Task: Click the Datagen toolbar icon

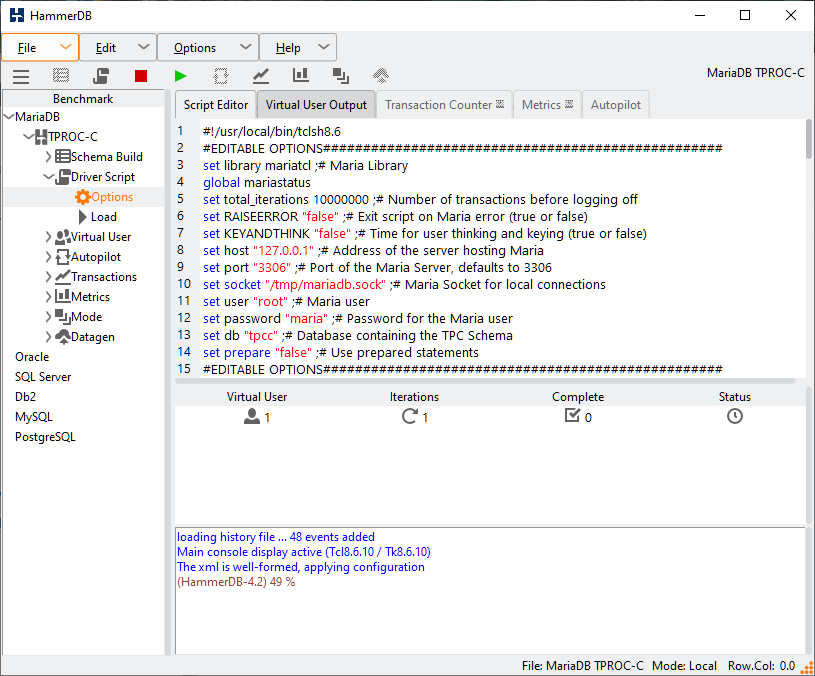Action: [381, 76]
